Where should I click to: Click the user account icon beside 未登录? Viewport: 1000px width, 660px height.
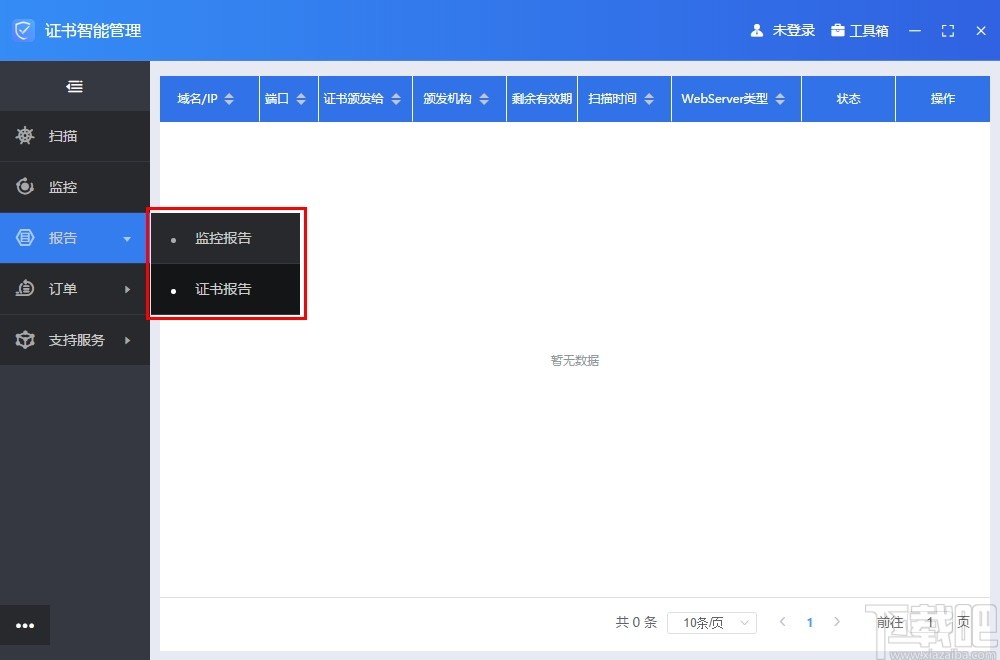pos(756,30)
